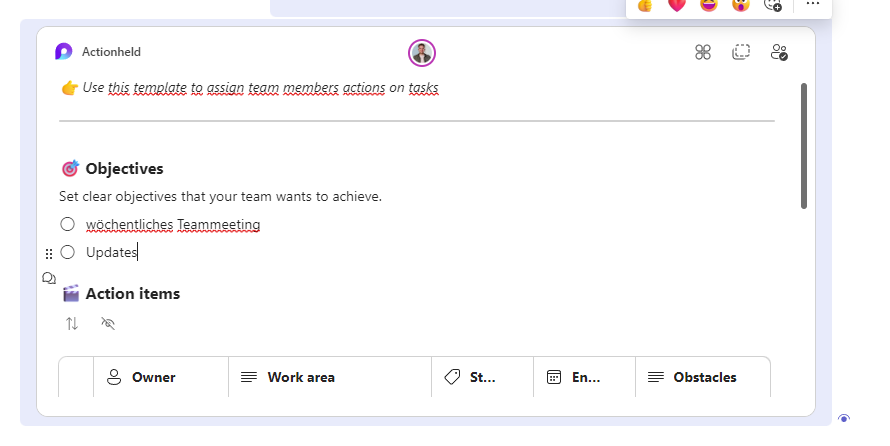890x446 pixels.
Task: Open the more options ellipsis menu
Action: pyautogui.click(x=813, y=4)
